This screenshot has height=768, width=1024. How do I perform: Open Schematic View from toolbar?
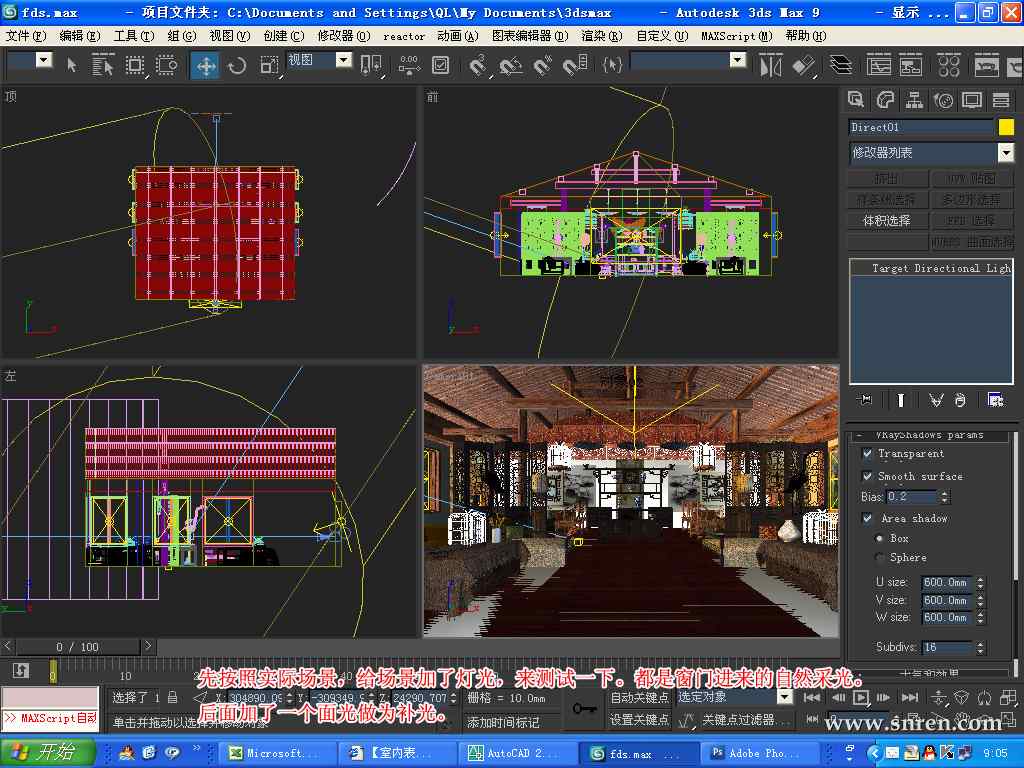(x=910, y=65)
